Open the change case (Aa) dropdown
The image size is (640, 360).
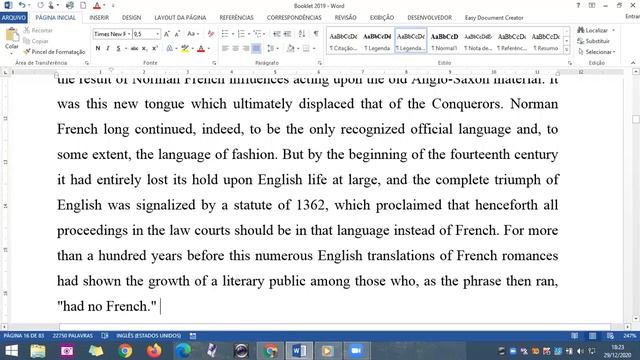[193, 34]
